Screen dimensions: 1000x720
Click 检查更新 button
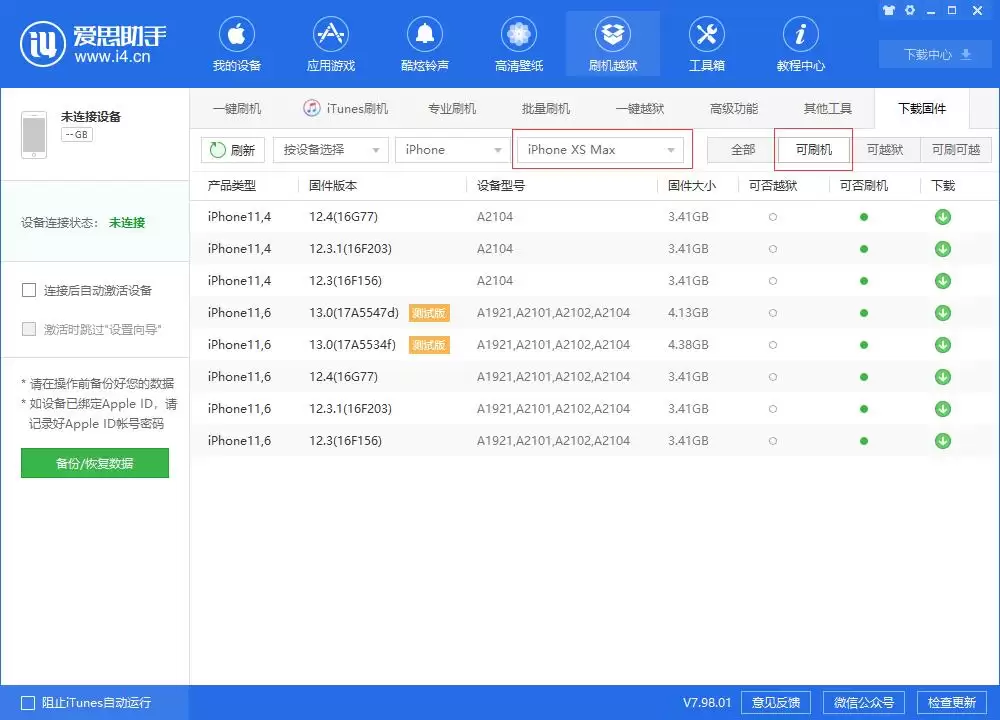click(x=952, y=703)
